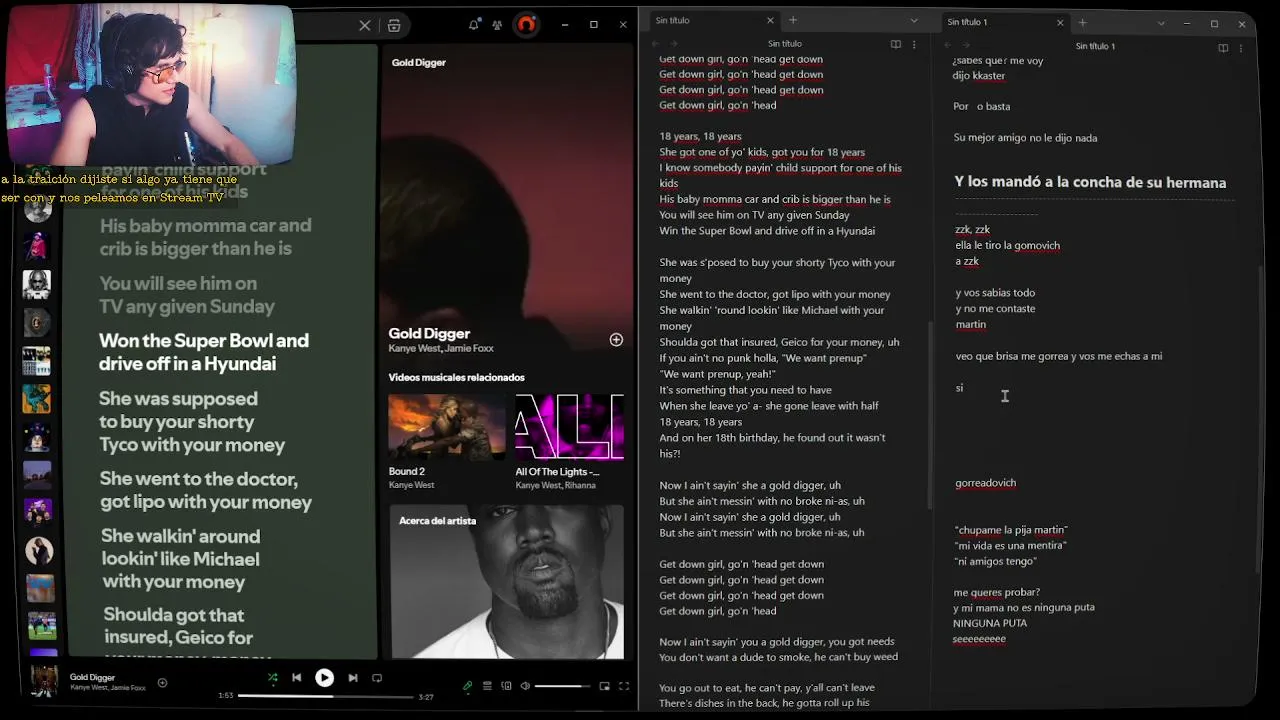Open Spotify friend activity icon
This screenshot has width=1280, height=720.
coord(497,25)
